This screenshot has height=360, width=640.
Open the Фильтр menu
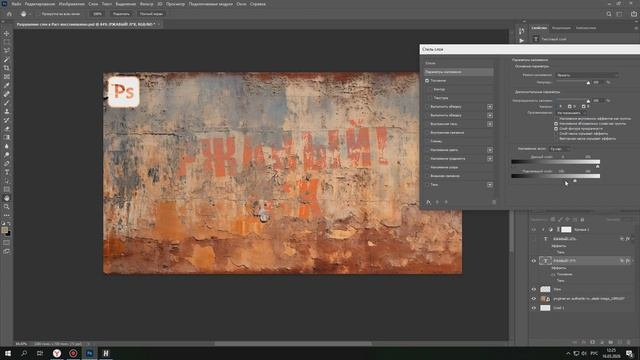coord(147,4)
